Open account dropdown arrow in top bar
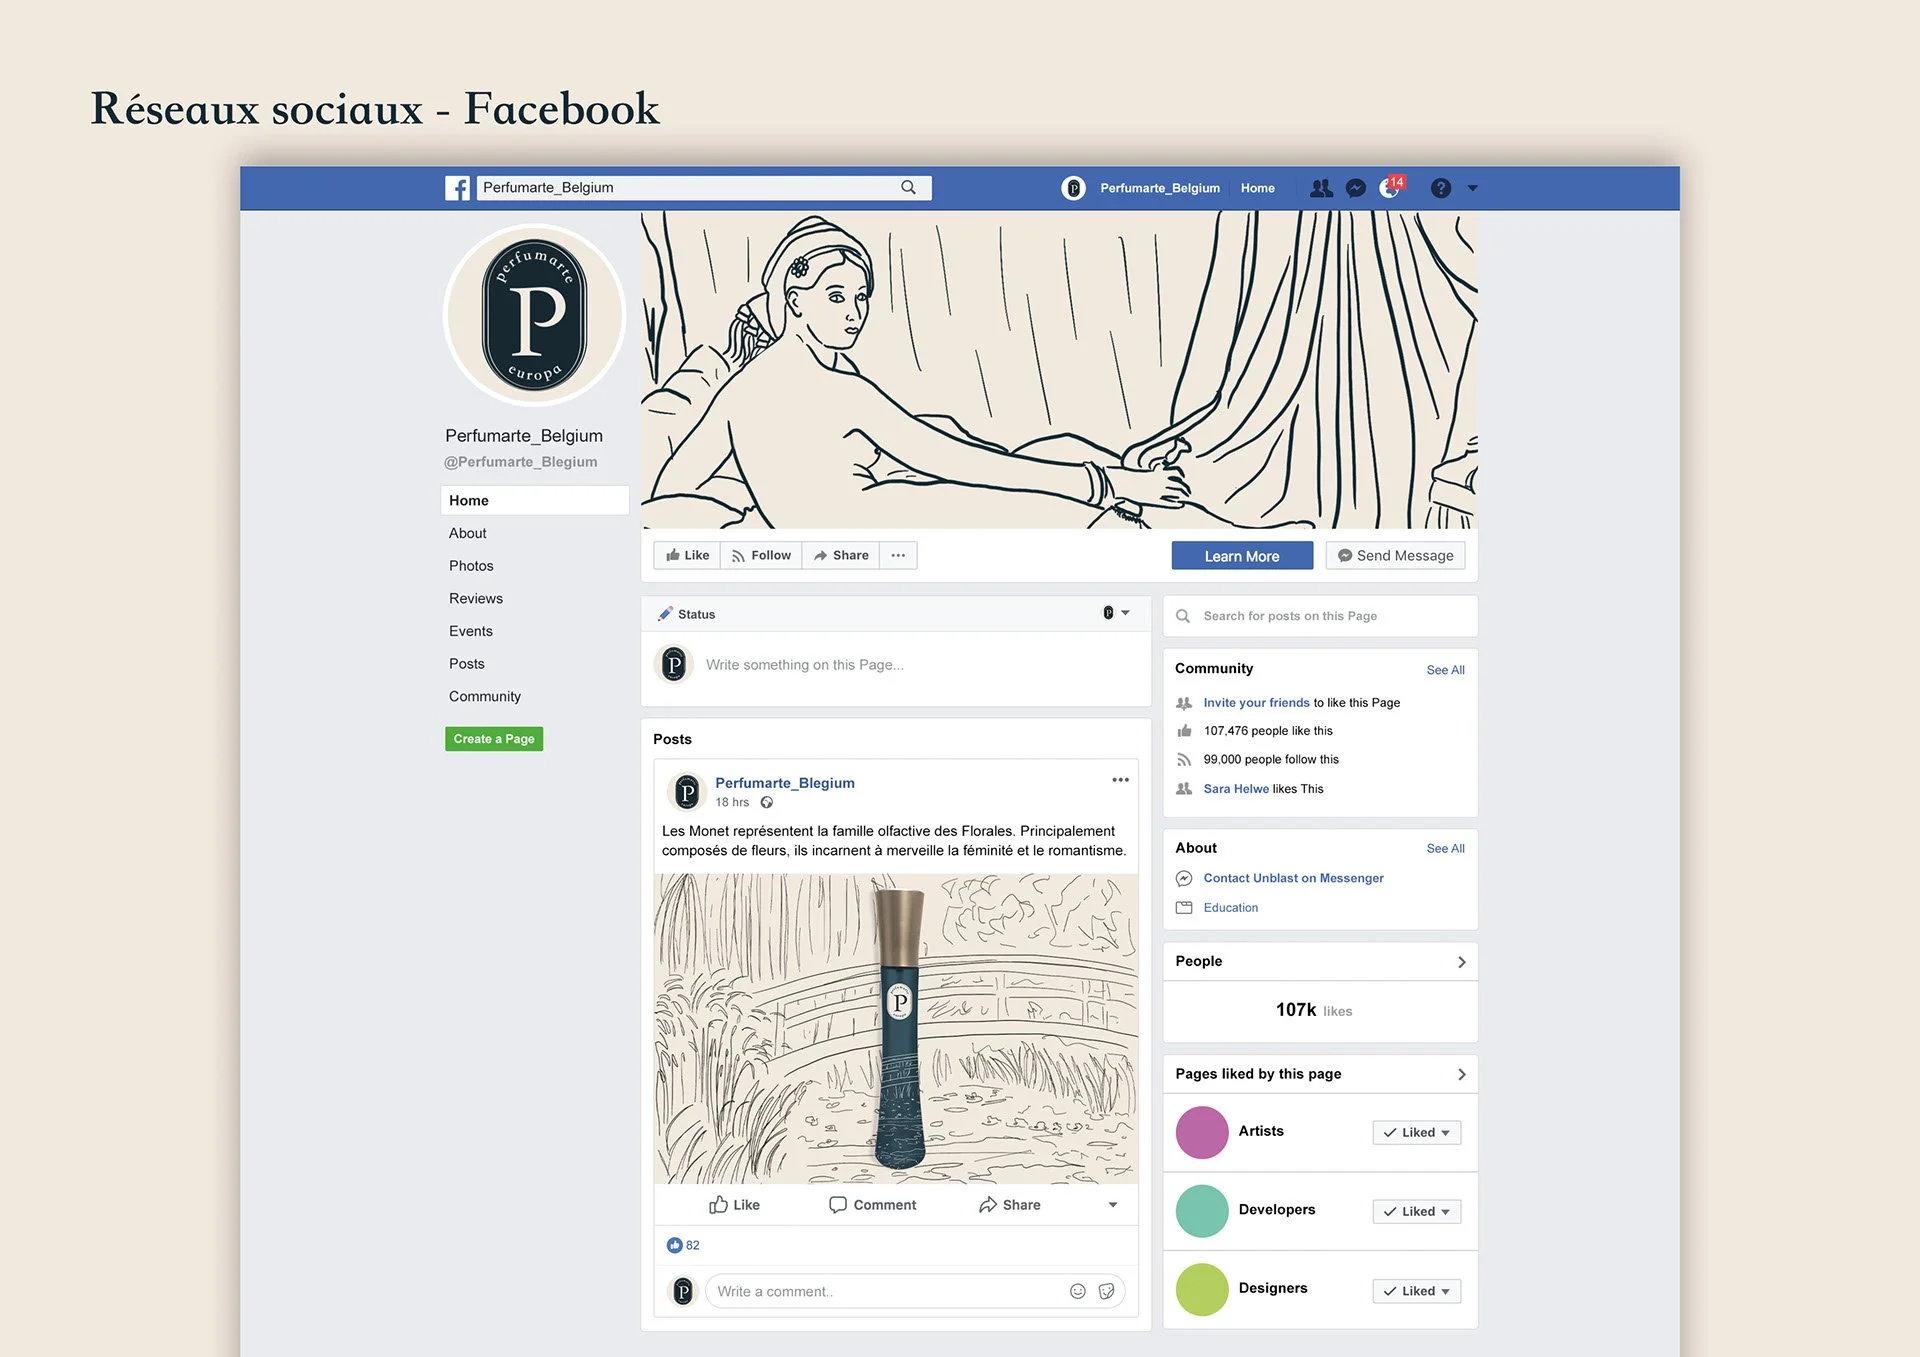Screen dimensions: 1920x1357 pos(1472,188)
